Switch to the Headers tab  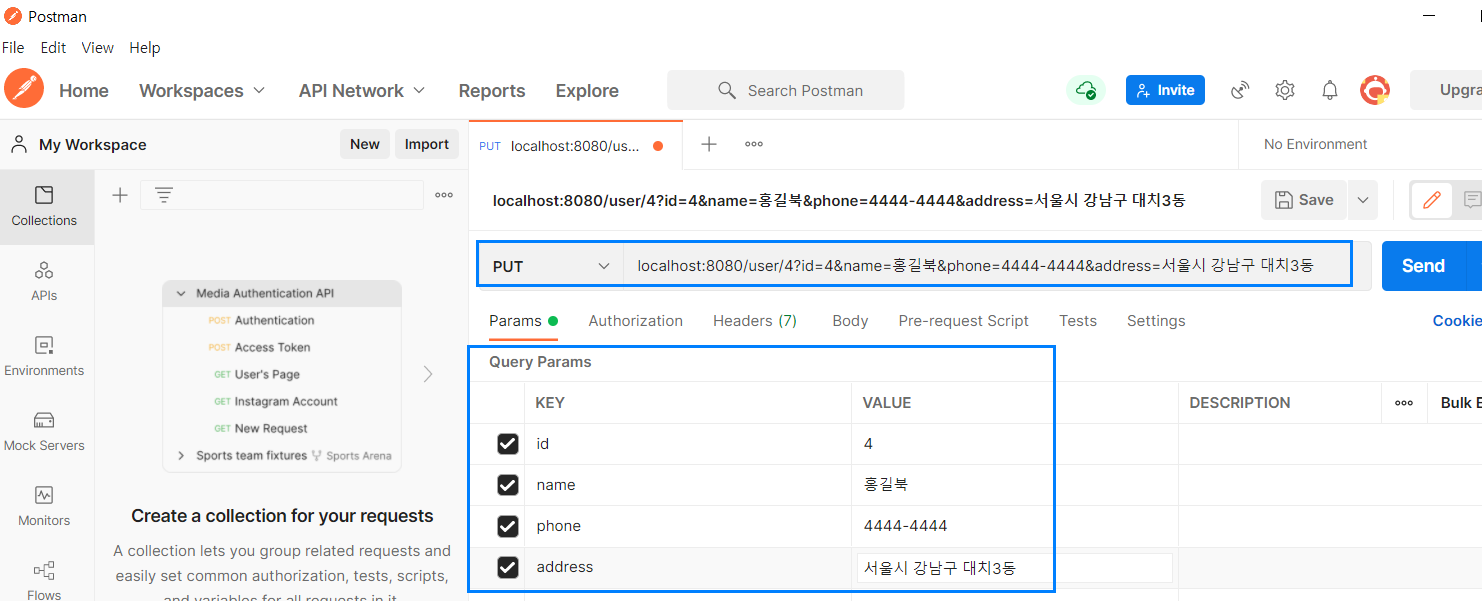click(755, 321)
